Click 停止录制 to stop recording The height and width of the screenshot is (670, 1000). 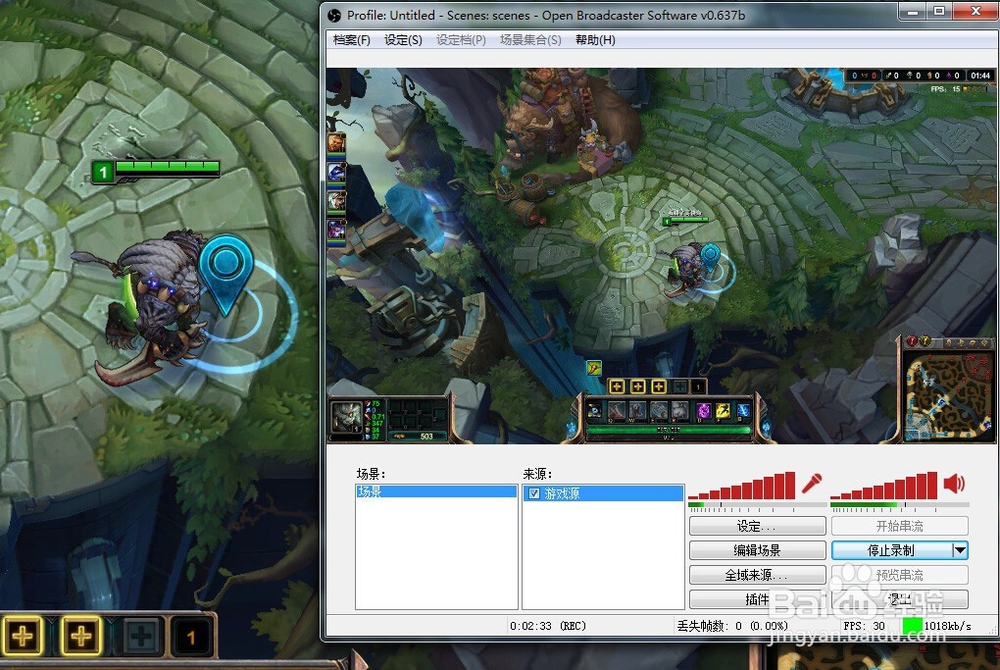click(x=891, y=550)
